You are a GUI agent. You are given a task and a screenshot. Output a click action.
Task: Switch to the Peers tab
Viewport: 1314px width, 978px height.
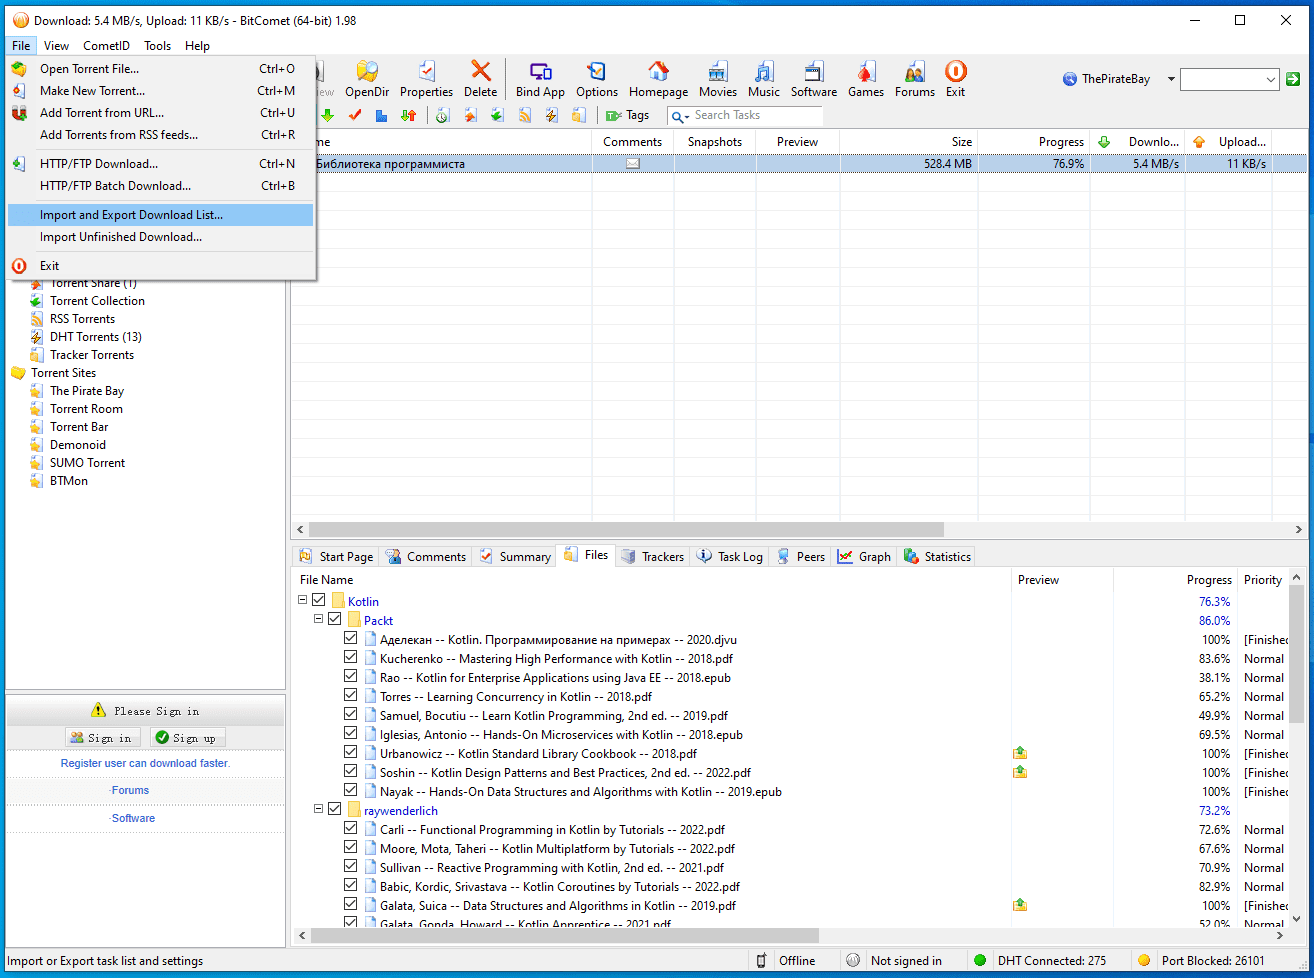coord(800,557)
